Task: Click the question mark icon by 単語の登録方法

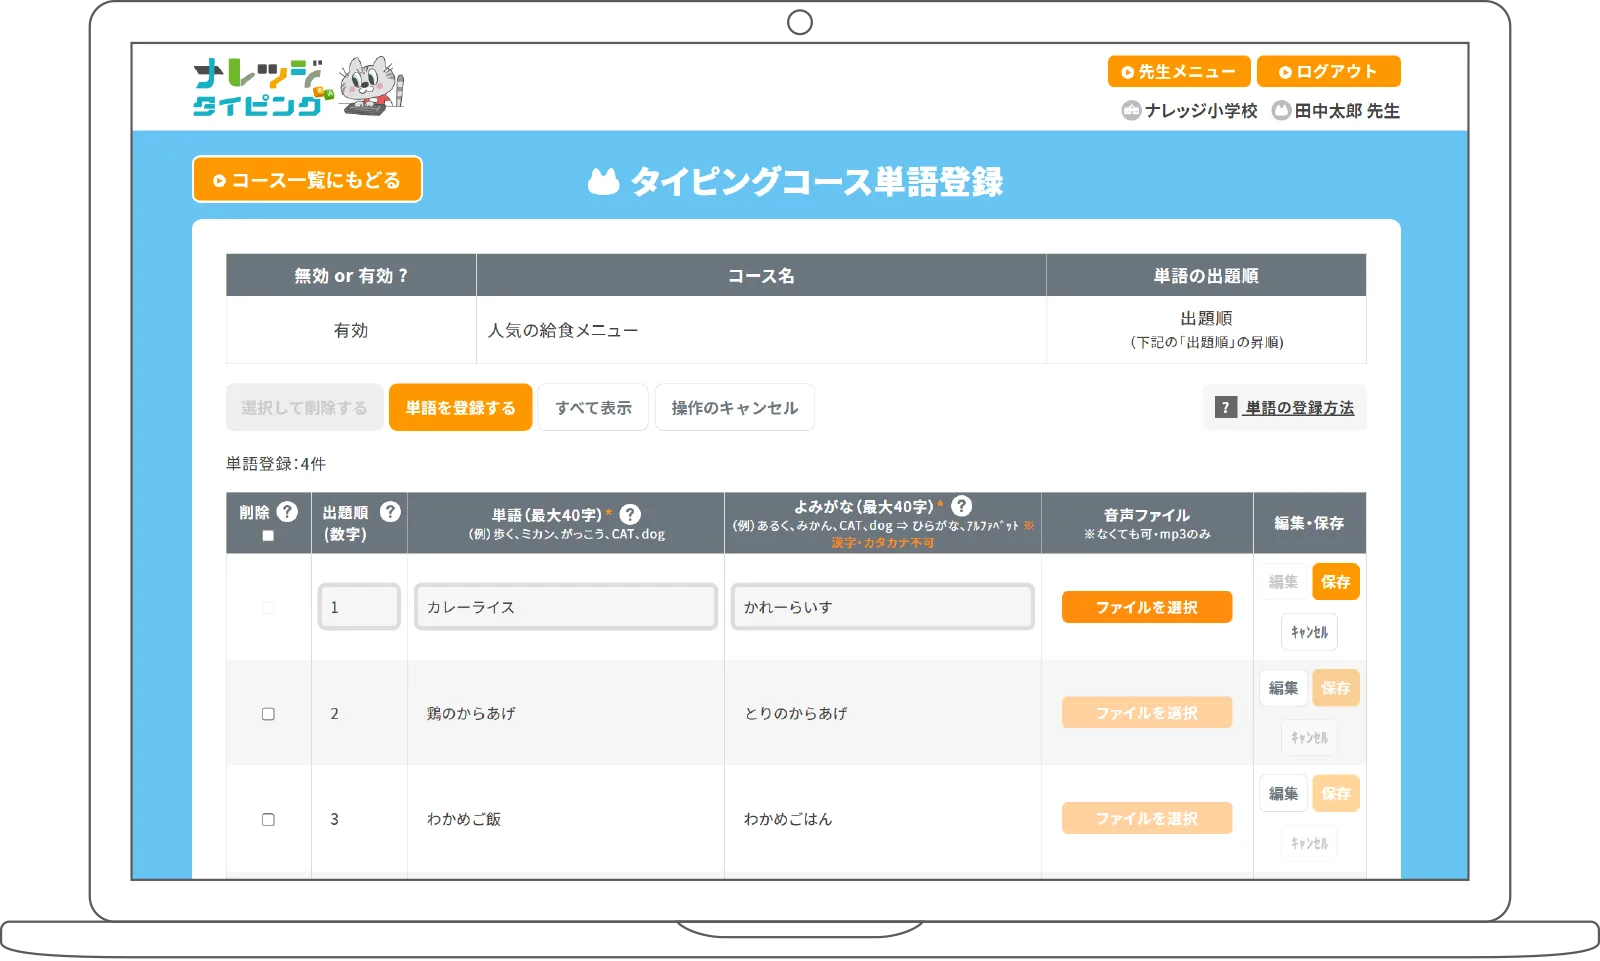Action: [x=1226, y=408]
